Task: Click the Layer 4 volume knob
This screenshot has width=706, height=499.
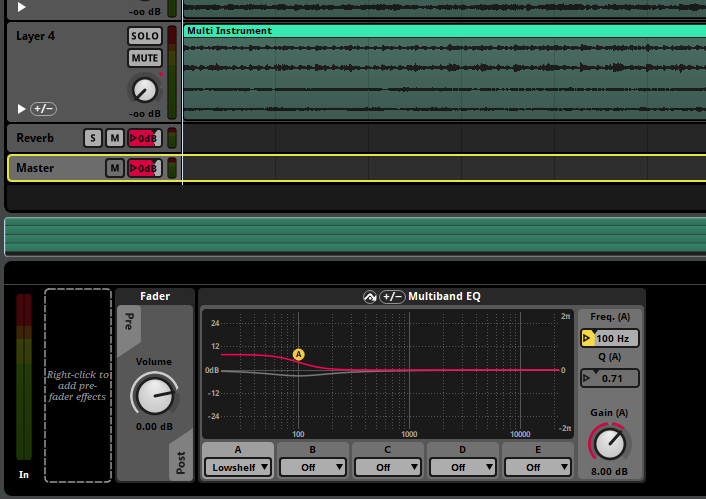Action: (x=144, y=91)
